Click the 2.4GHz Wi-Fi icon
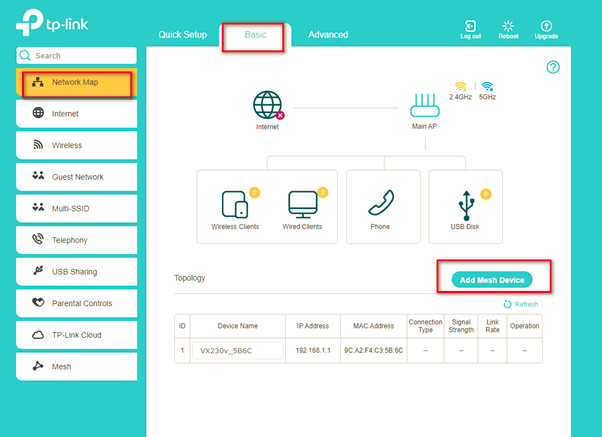602x437 pixels. pos(460,86)
